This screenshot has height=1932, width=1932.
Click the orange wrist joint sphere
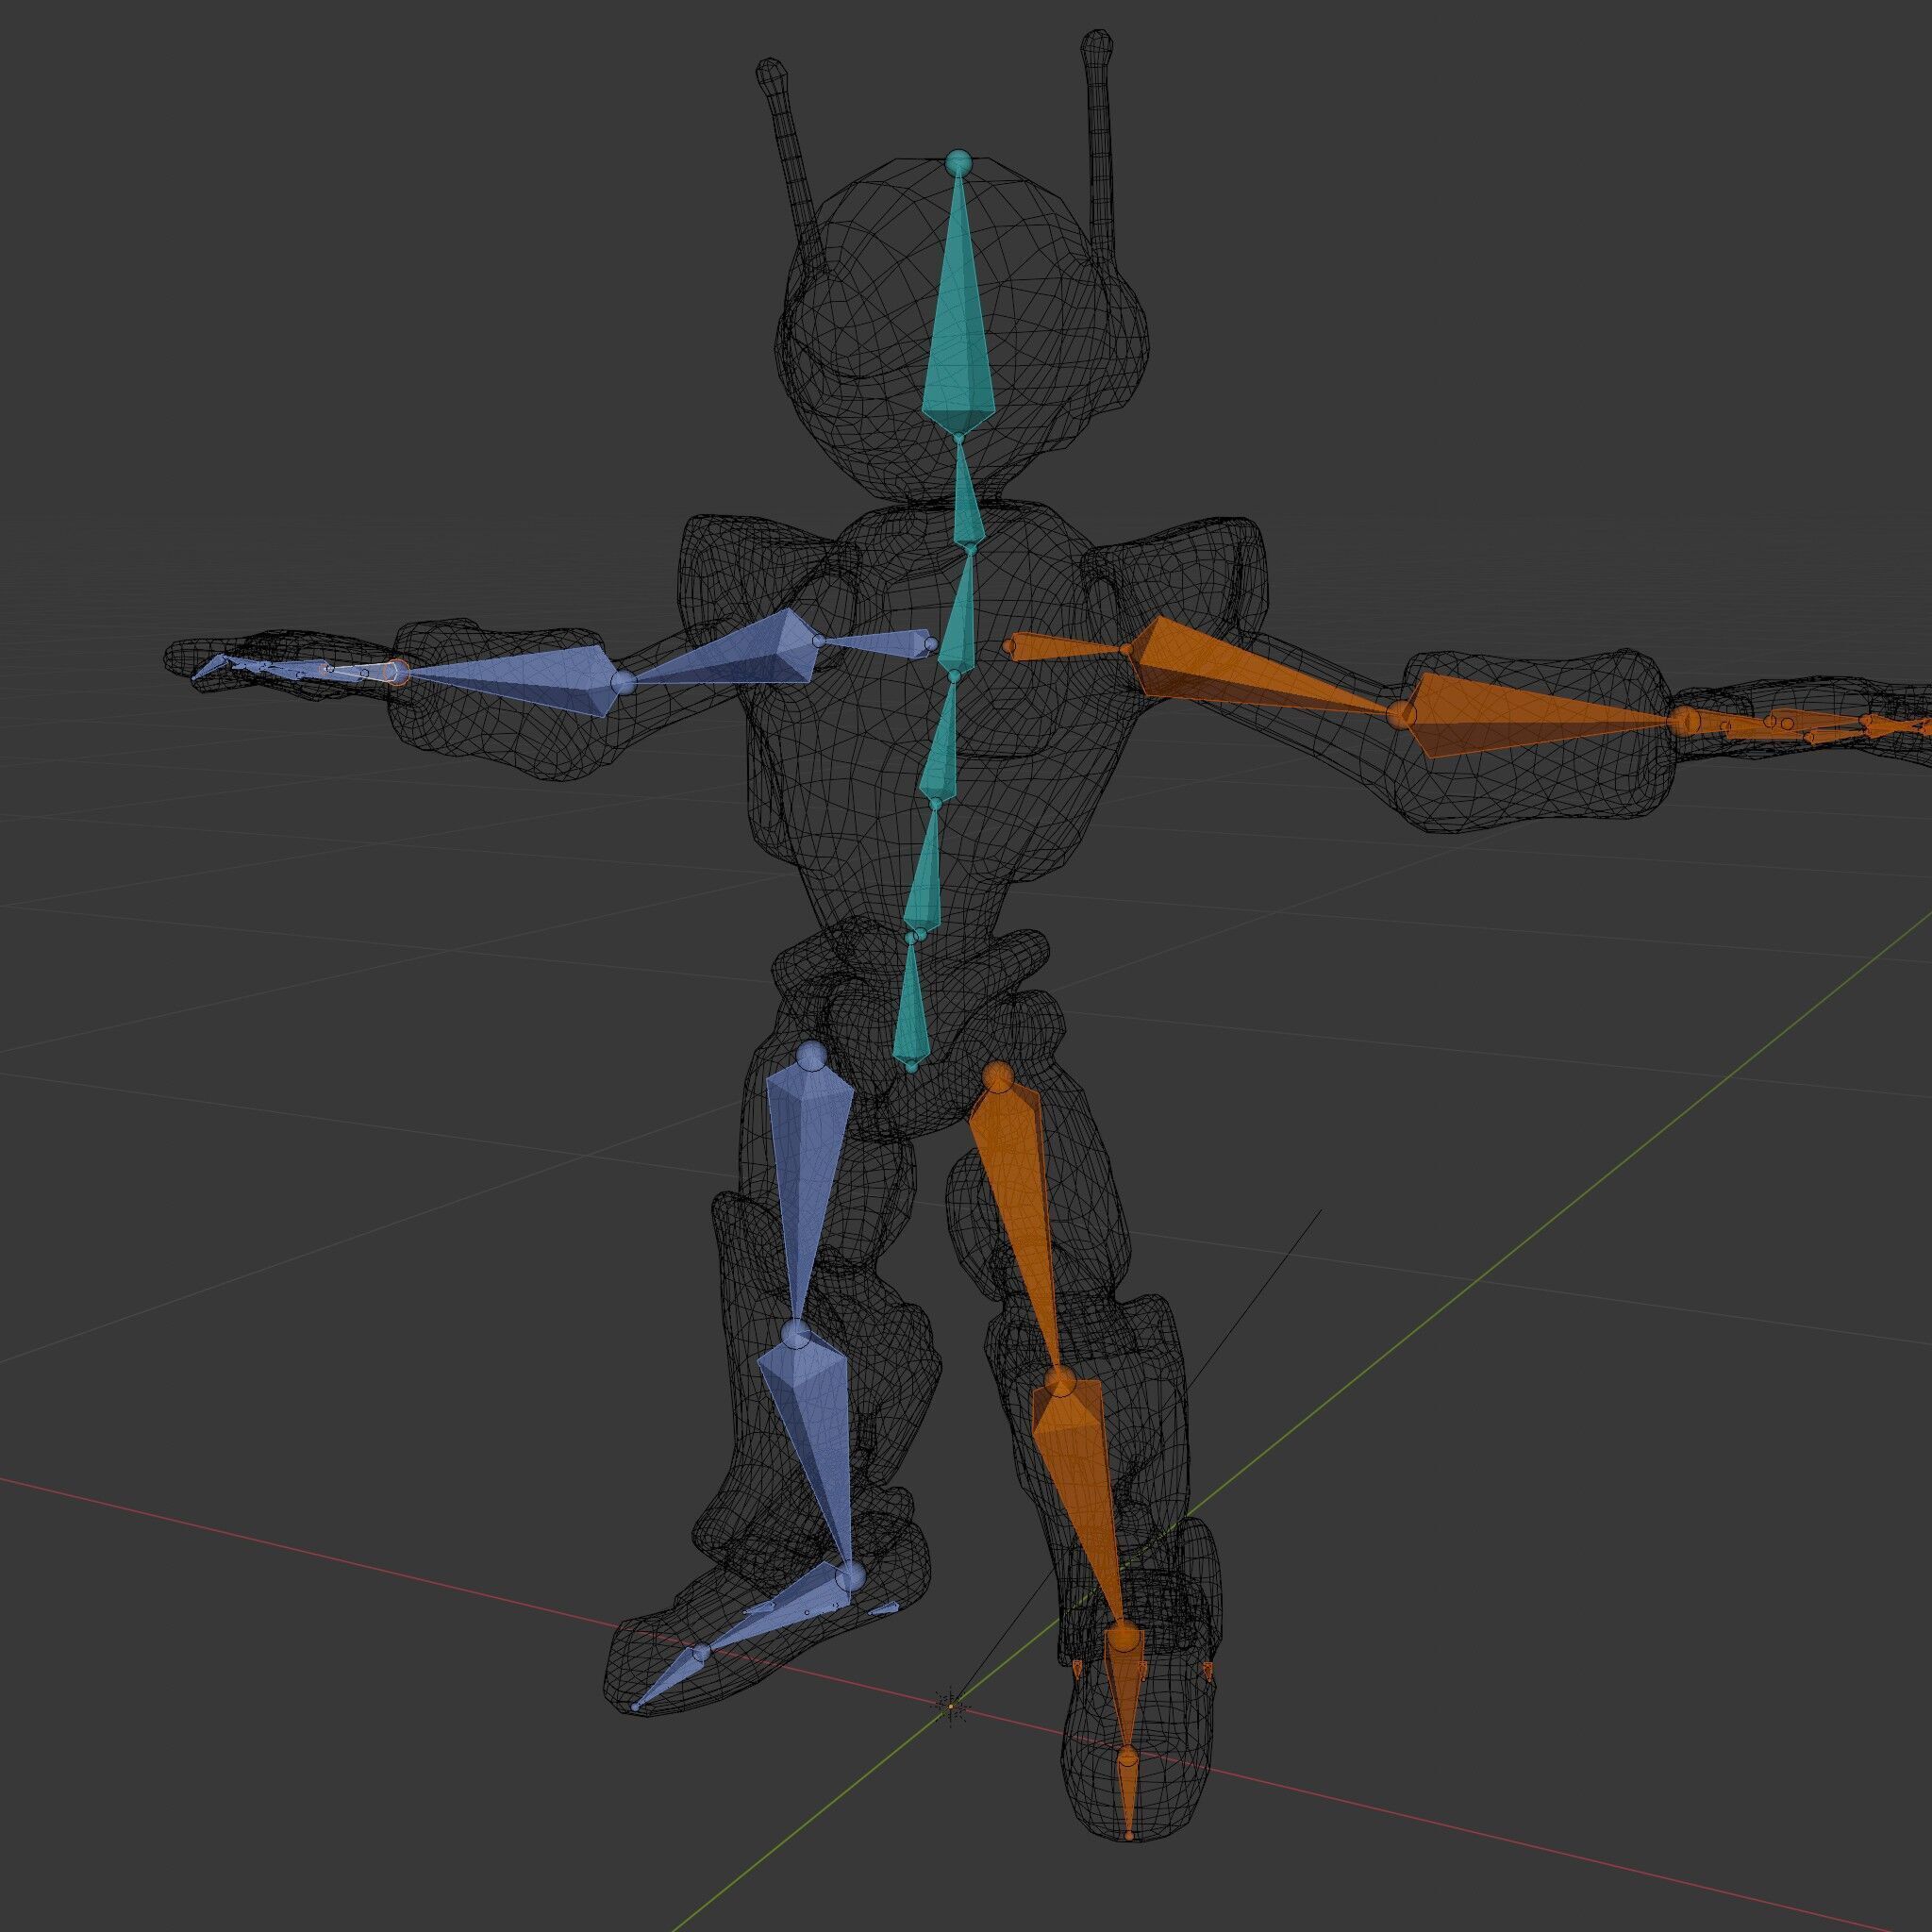[1686, 720]
